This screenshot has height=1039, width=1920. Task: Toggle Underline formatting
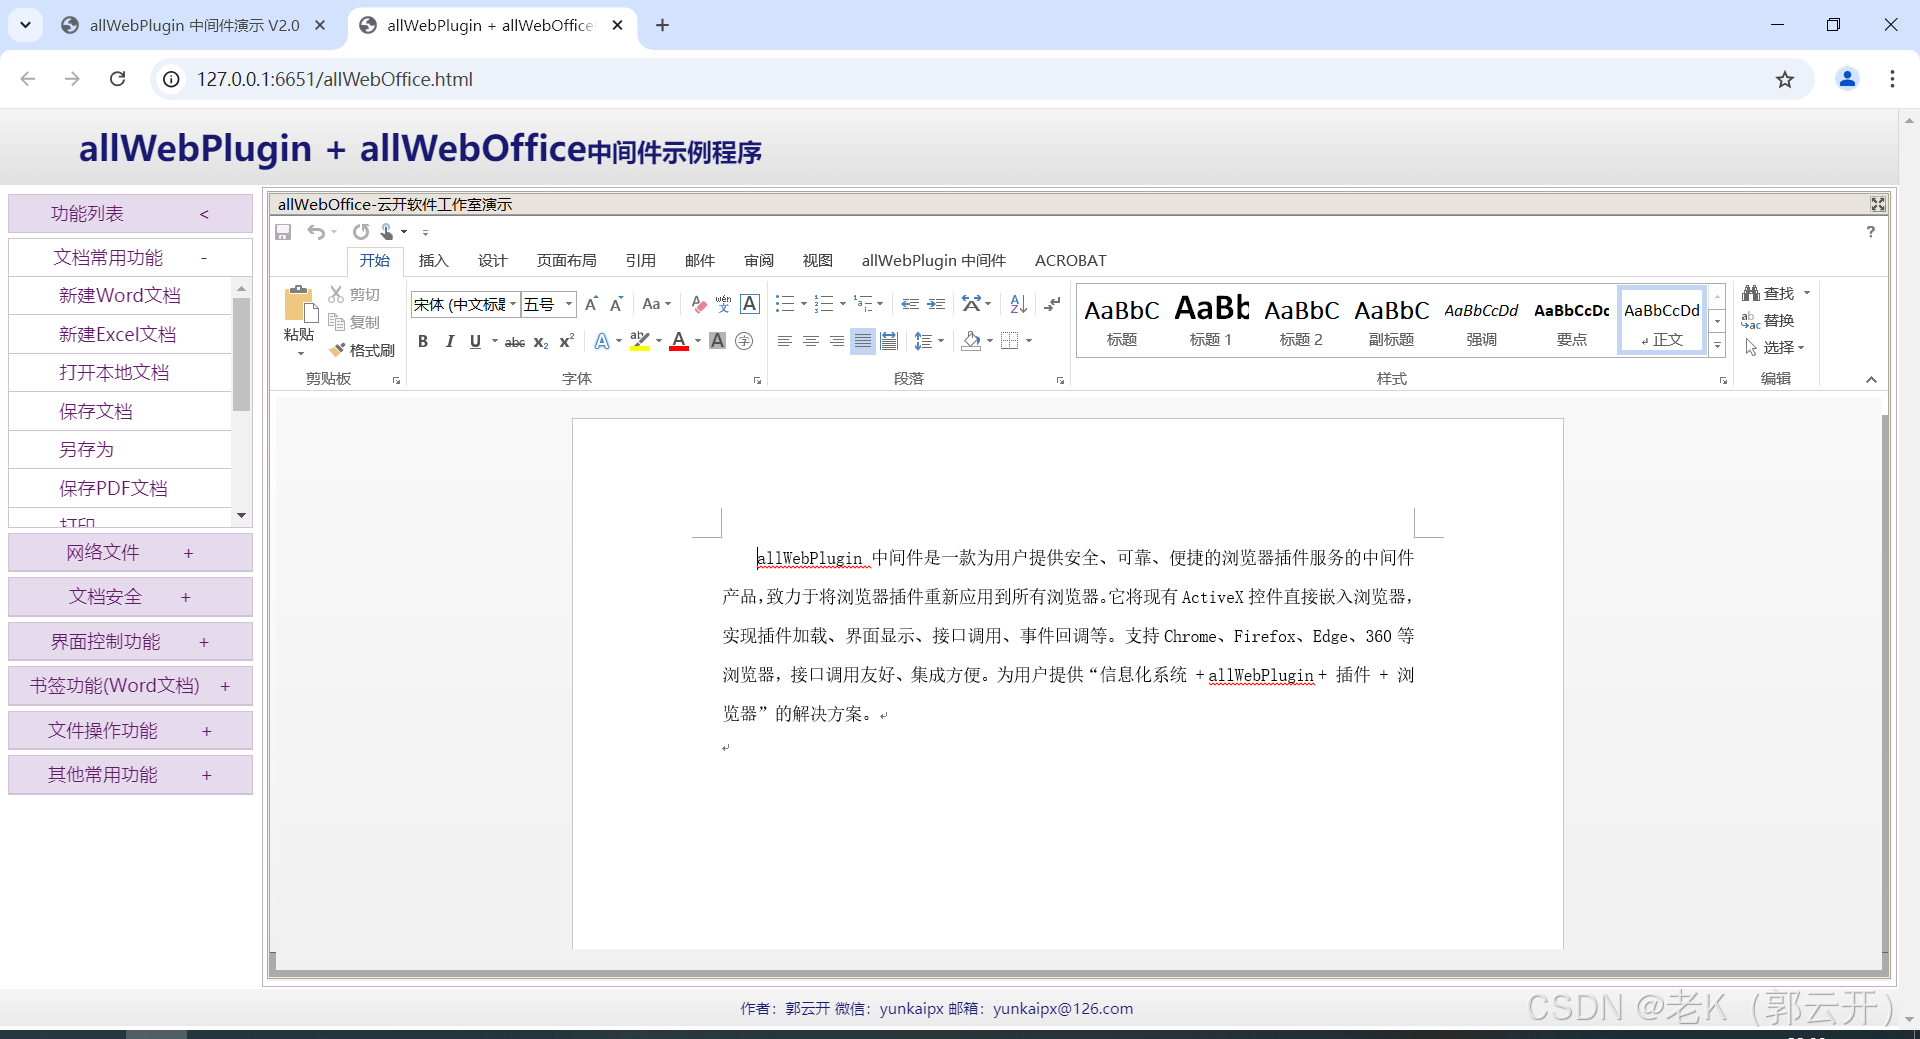[475, 341]
